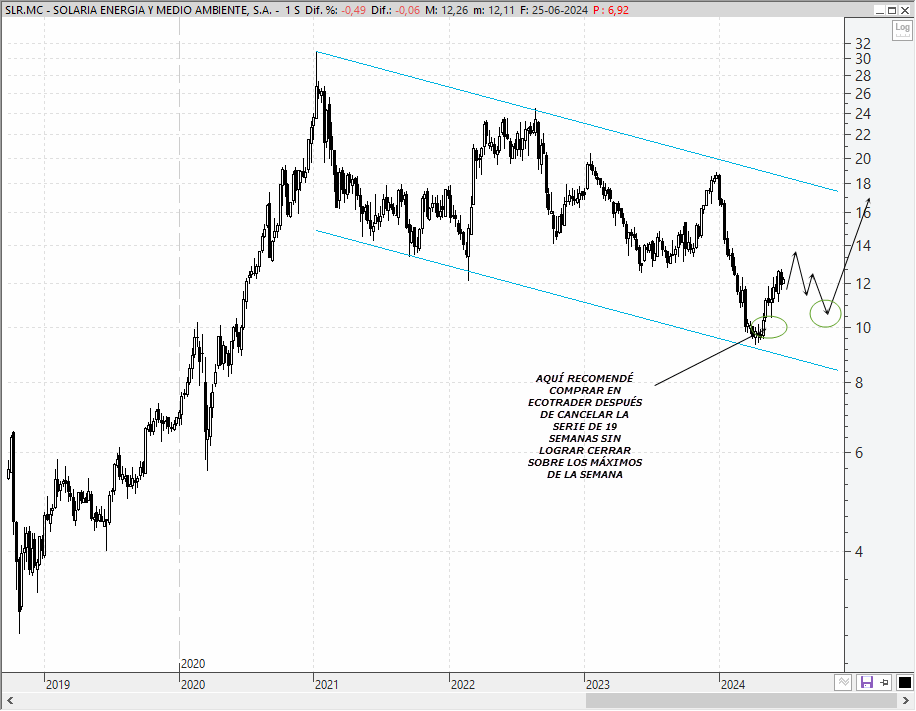Click the 2024 label on time axis
Image resolution: width=916 pixels, height=711 pixels.
[733, 684]
